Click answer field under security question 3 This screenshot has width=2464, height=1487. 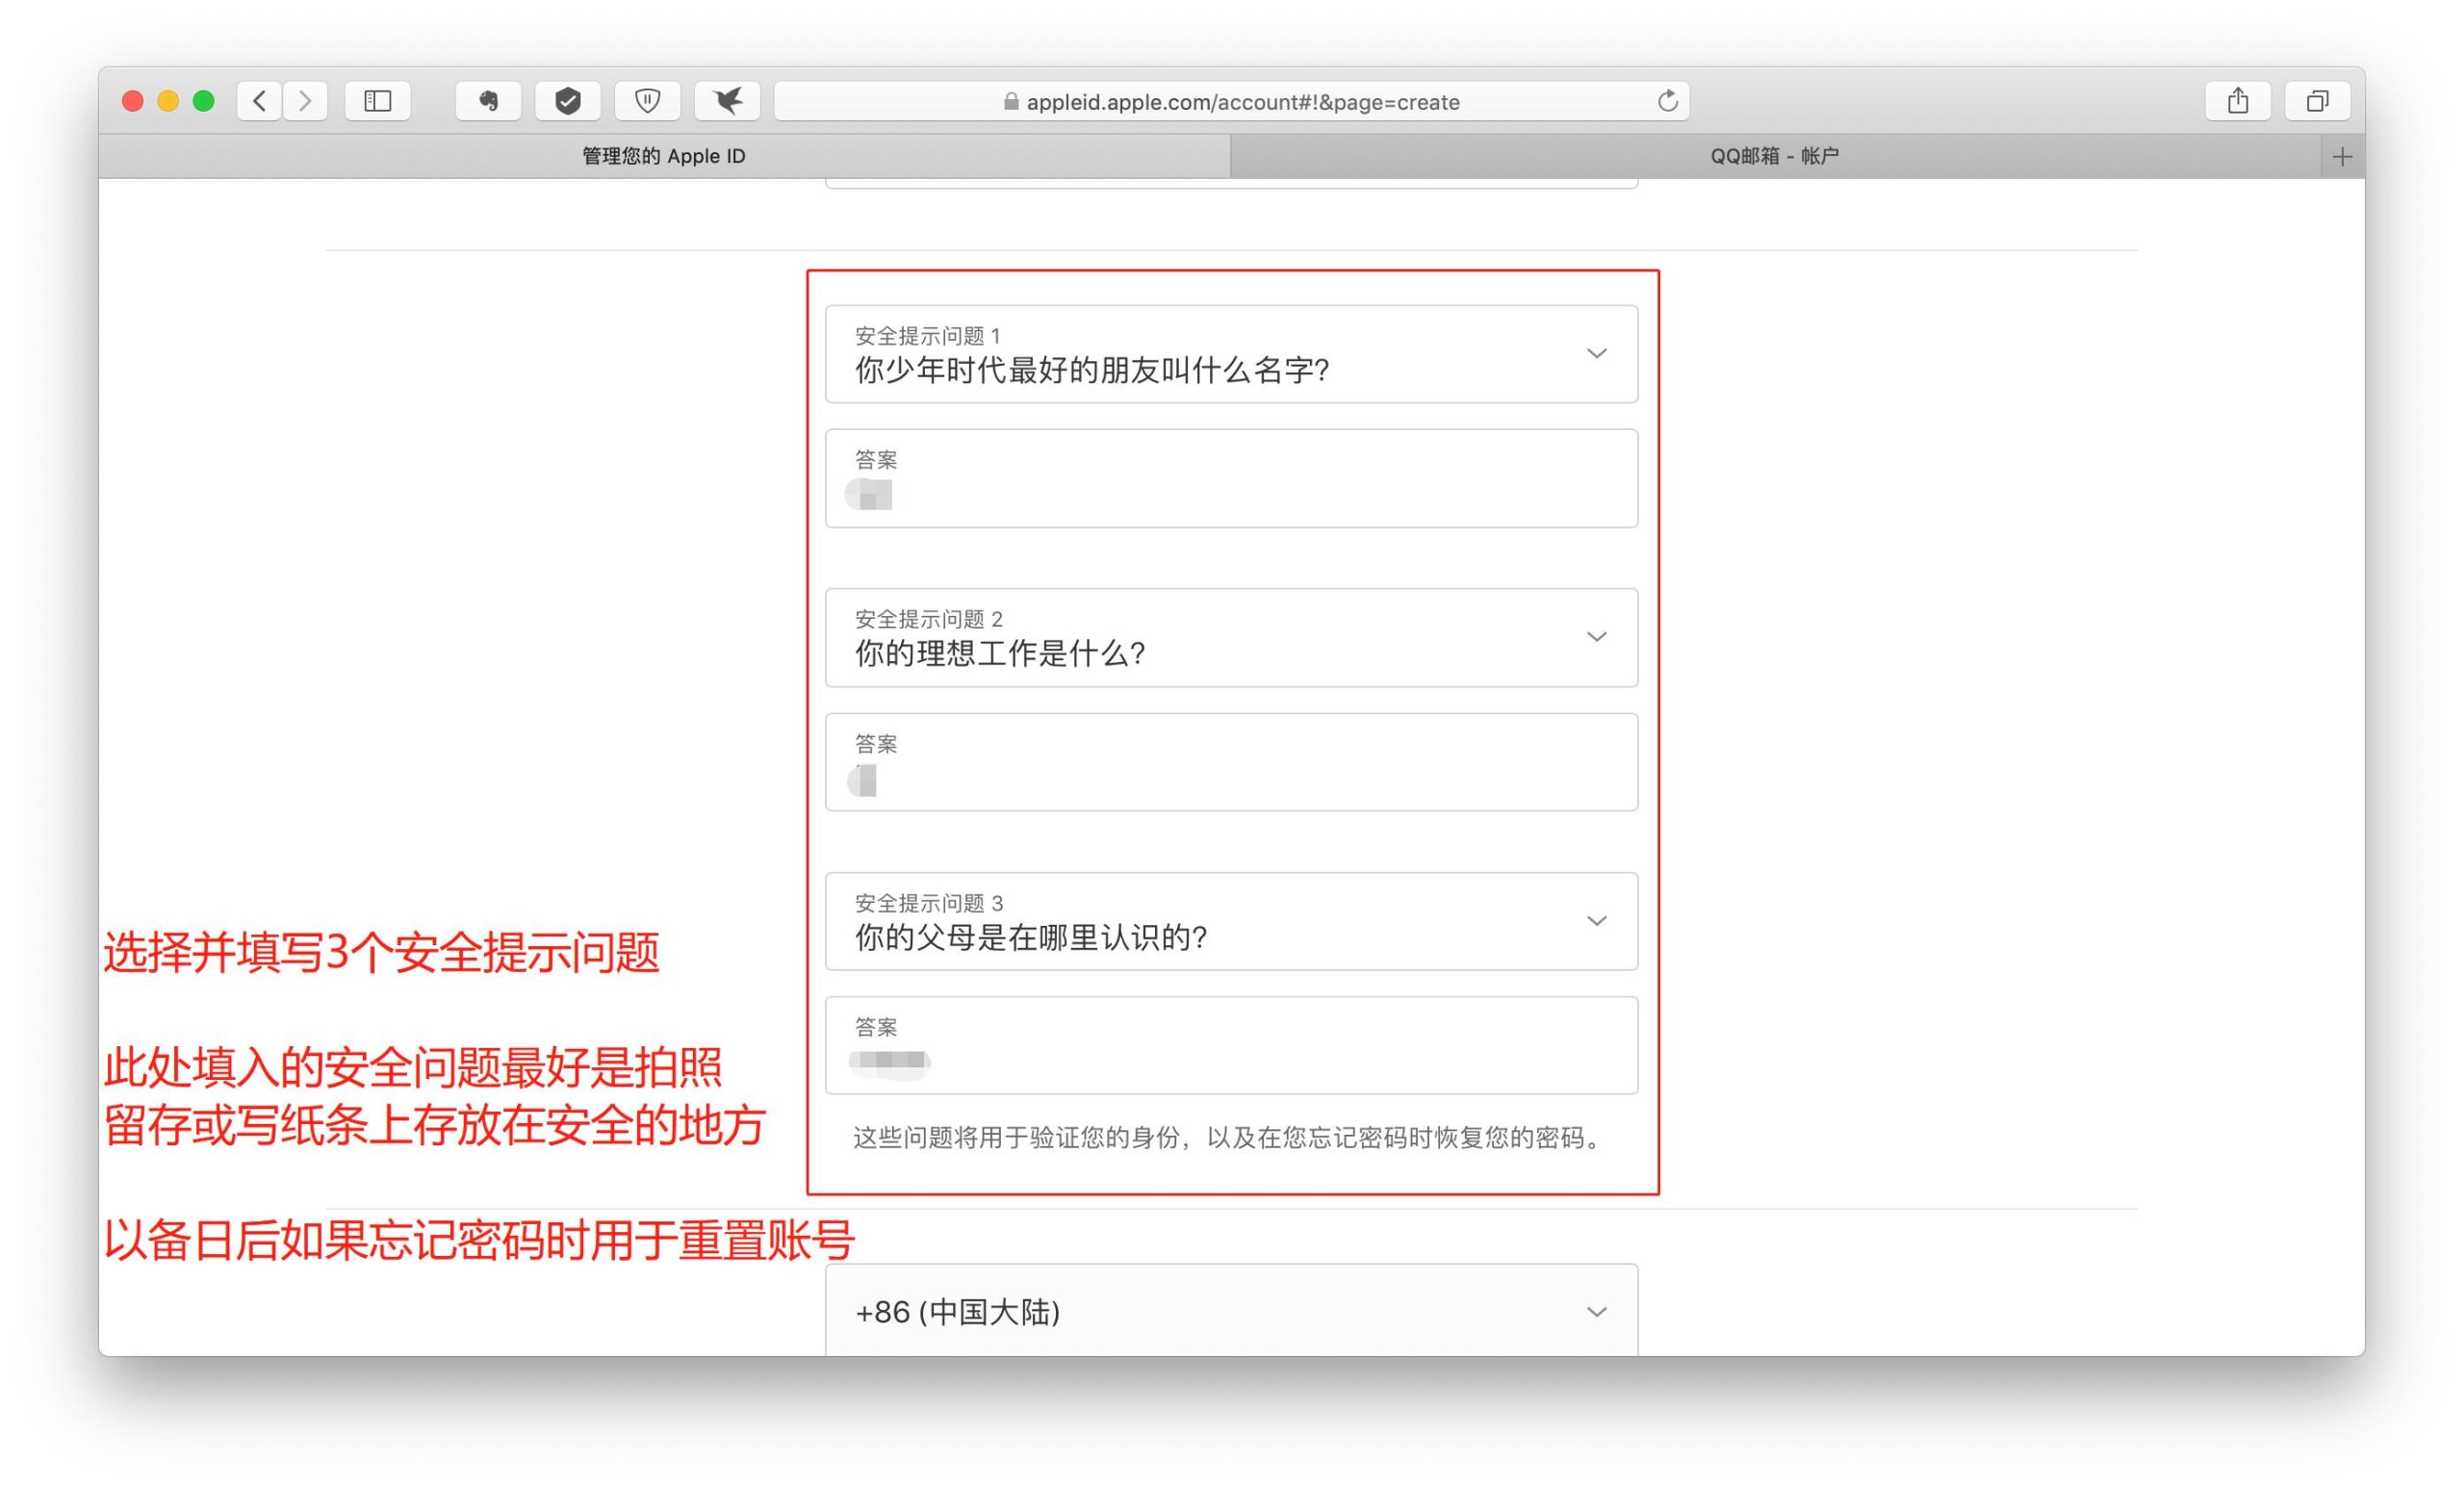pos(1231,1045)
